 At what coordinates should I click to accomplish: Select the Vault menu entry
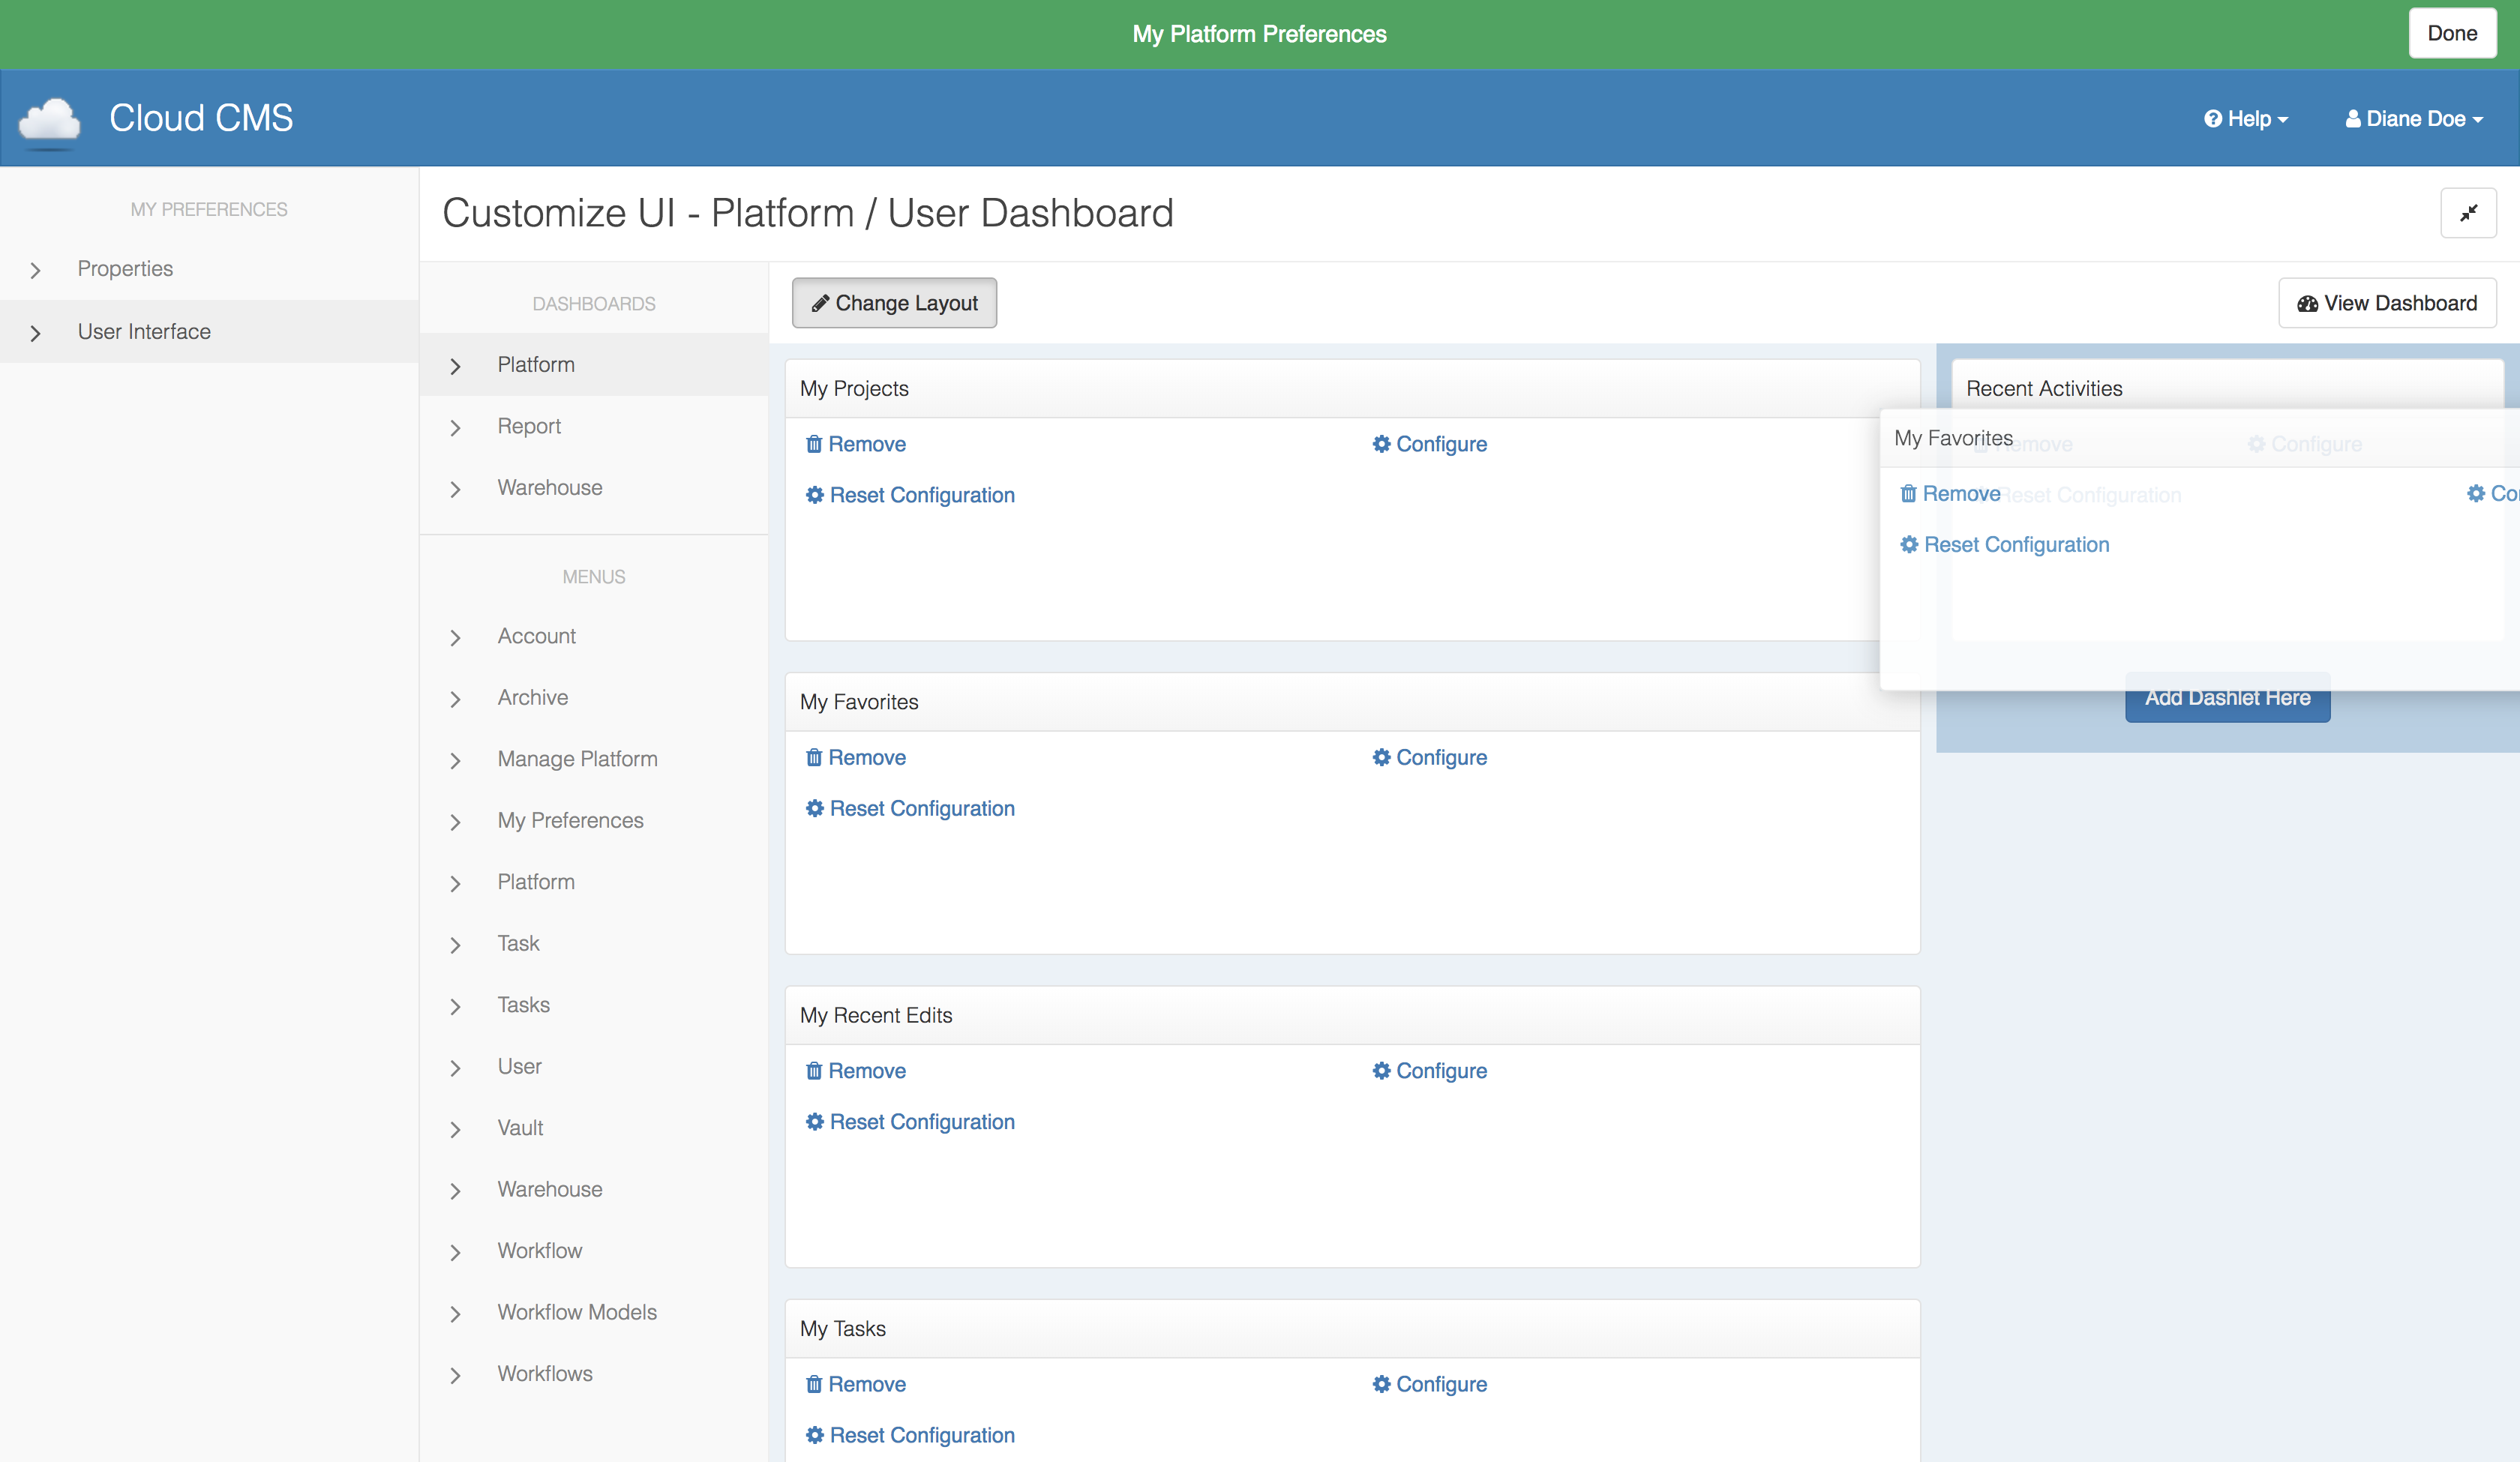point(520,1128)
